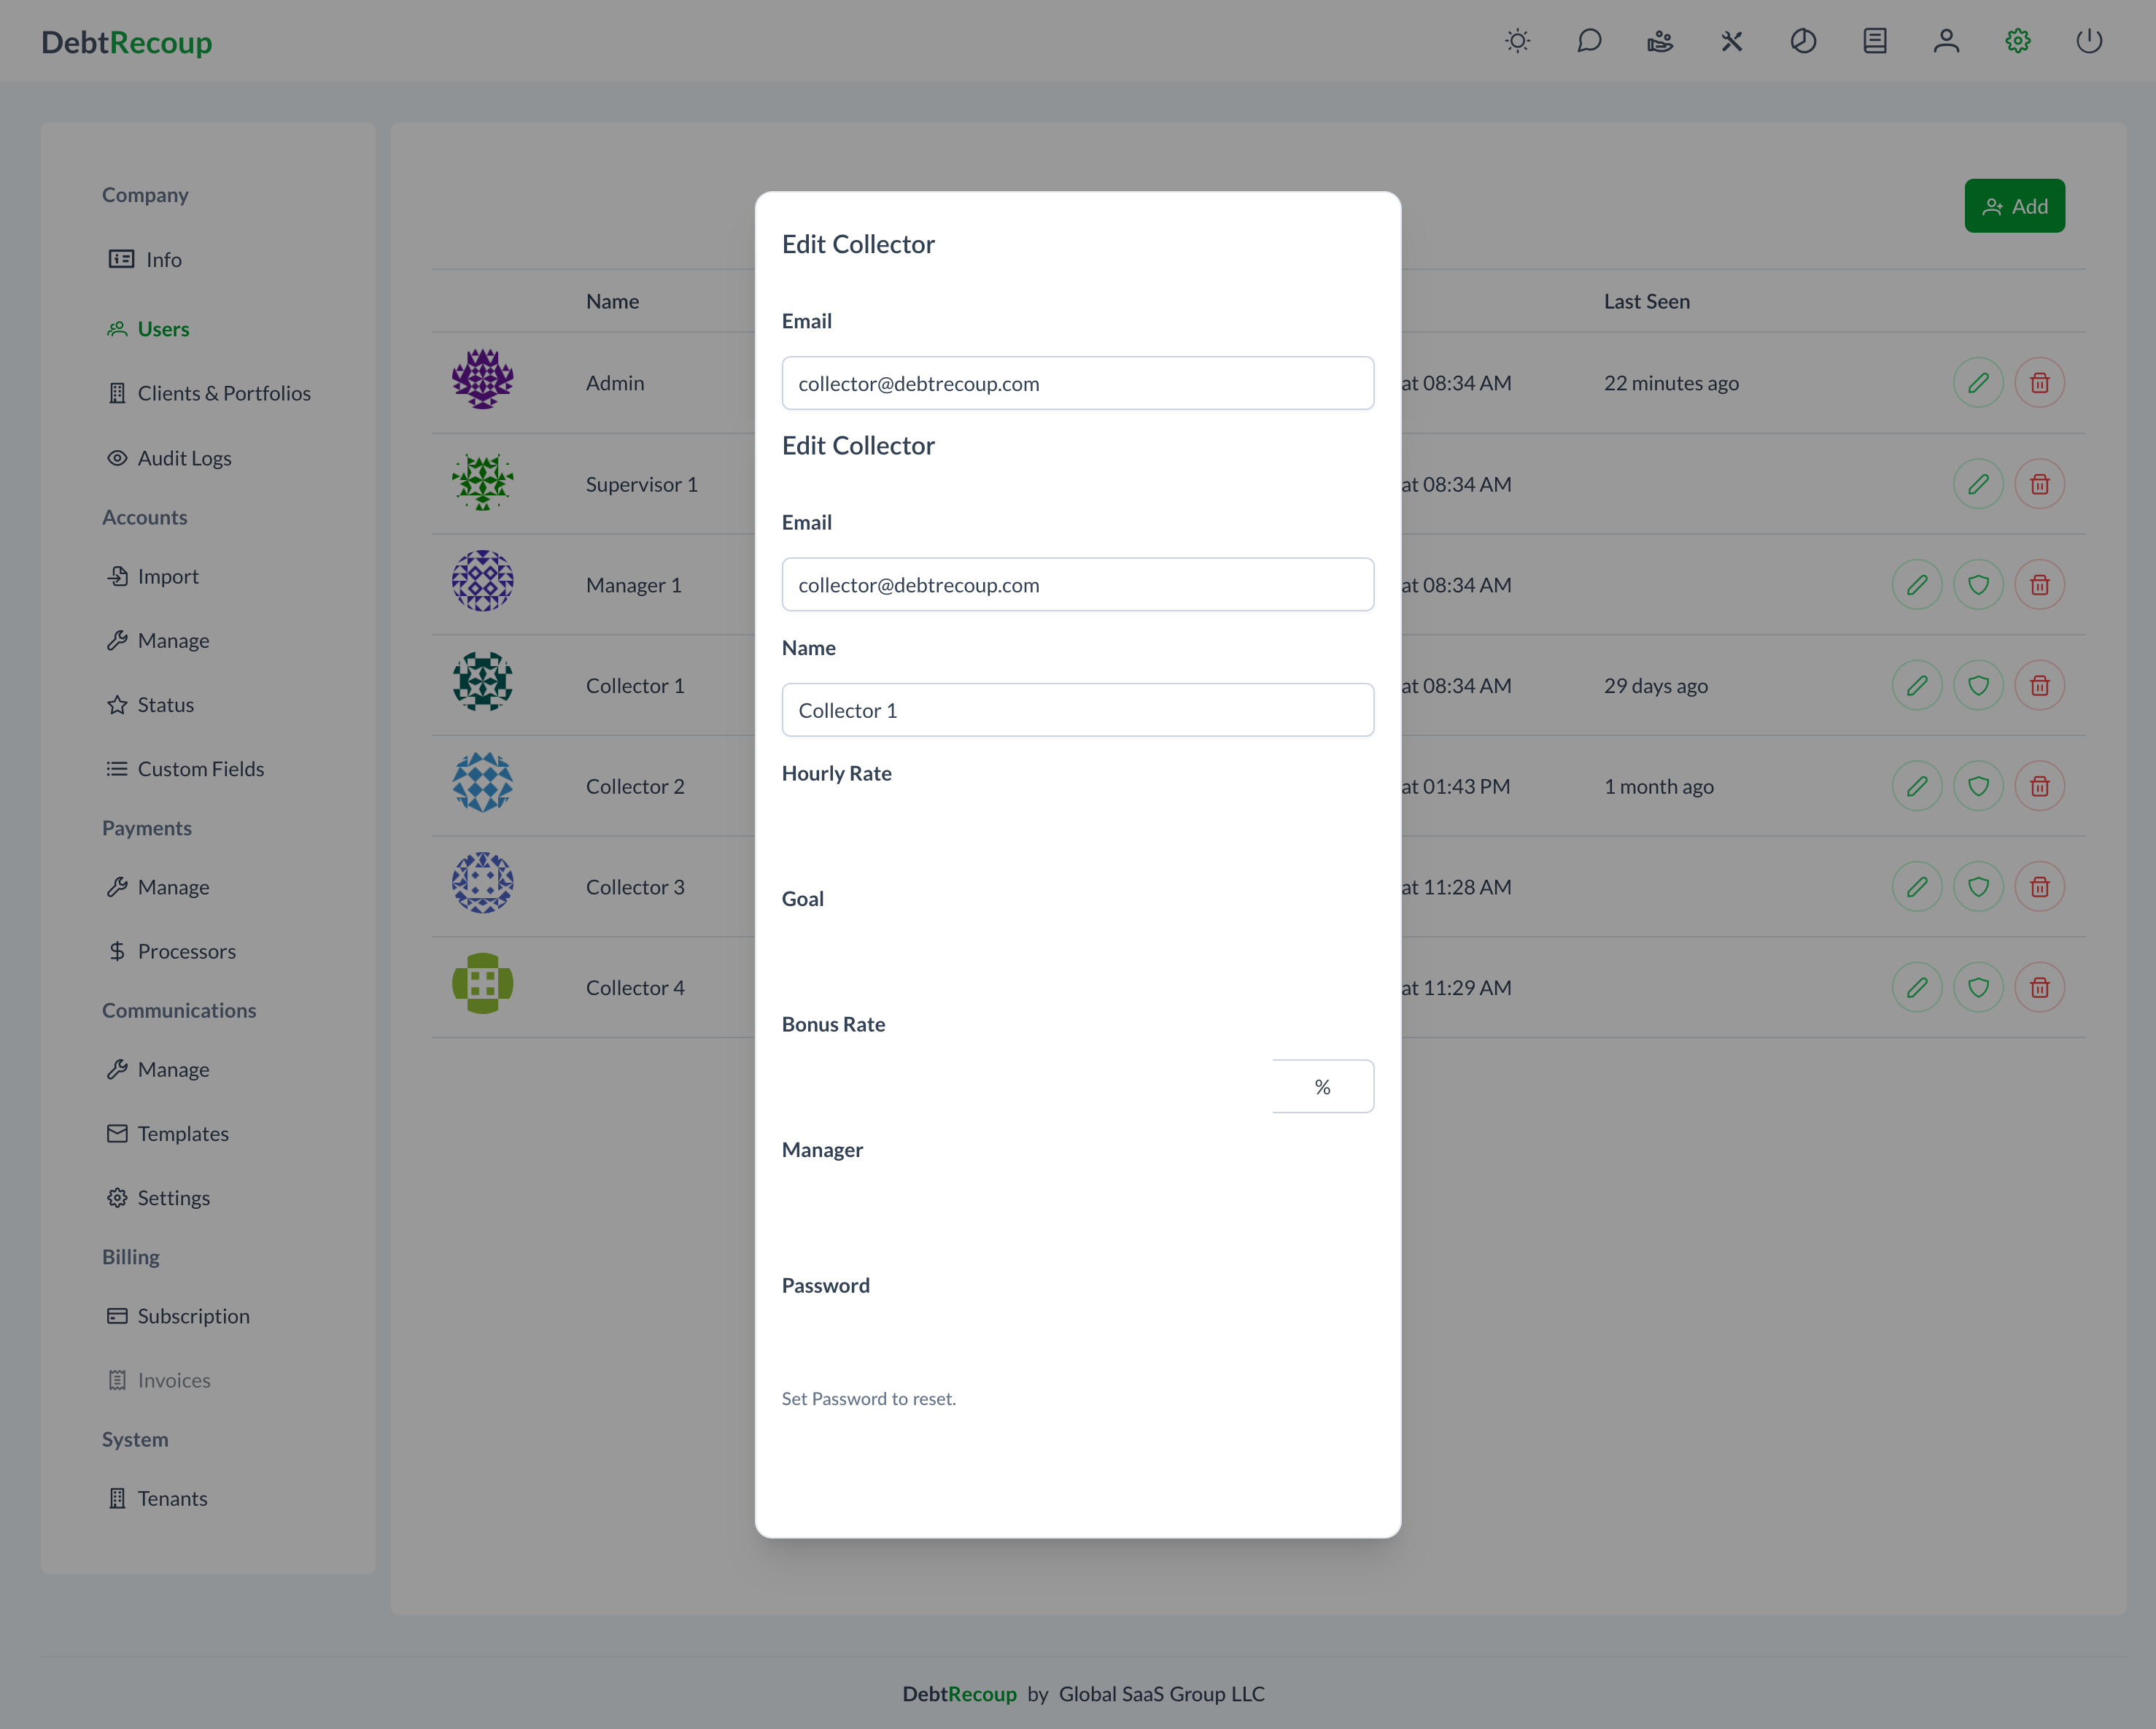
Task: Open Audit Logs in sidebar
Action: [184, 458]
